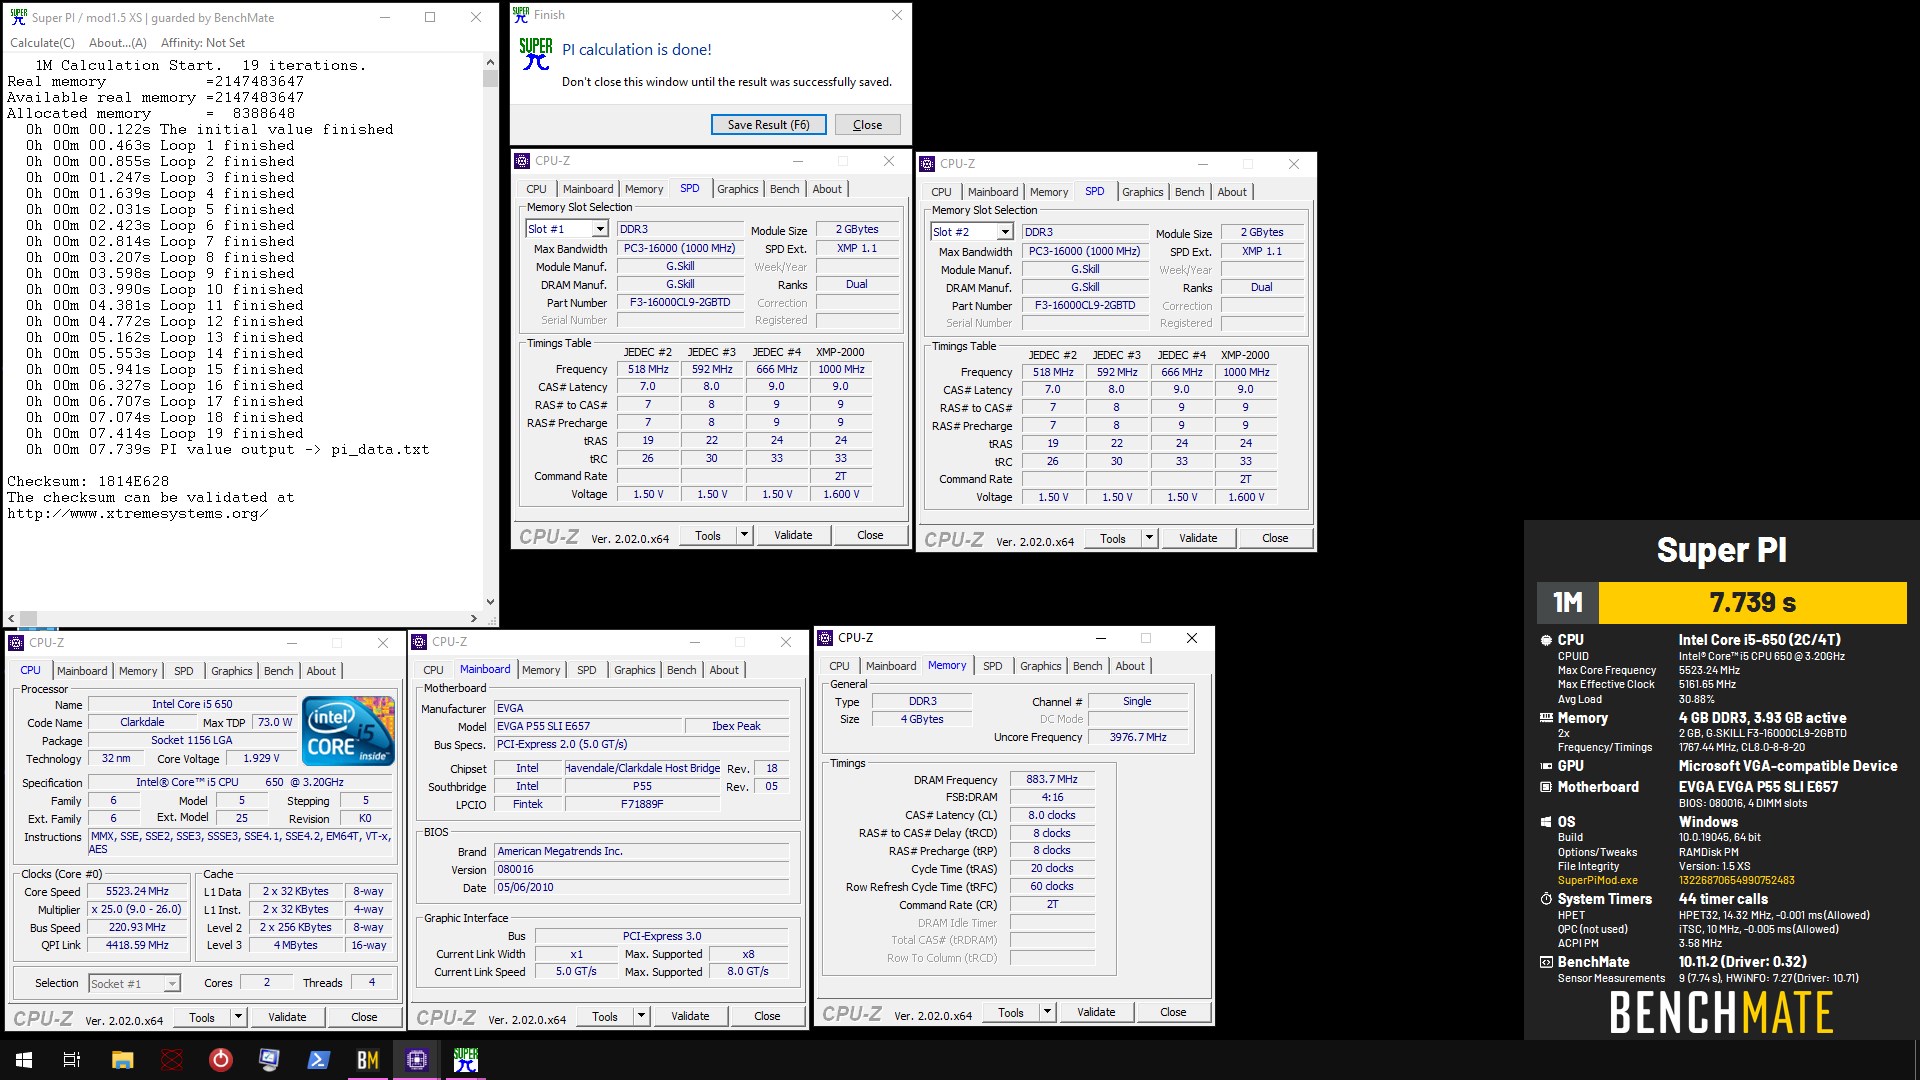Click title icon of Slot #1 CPU-Z window

522,161
